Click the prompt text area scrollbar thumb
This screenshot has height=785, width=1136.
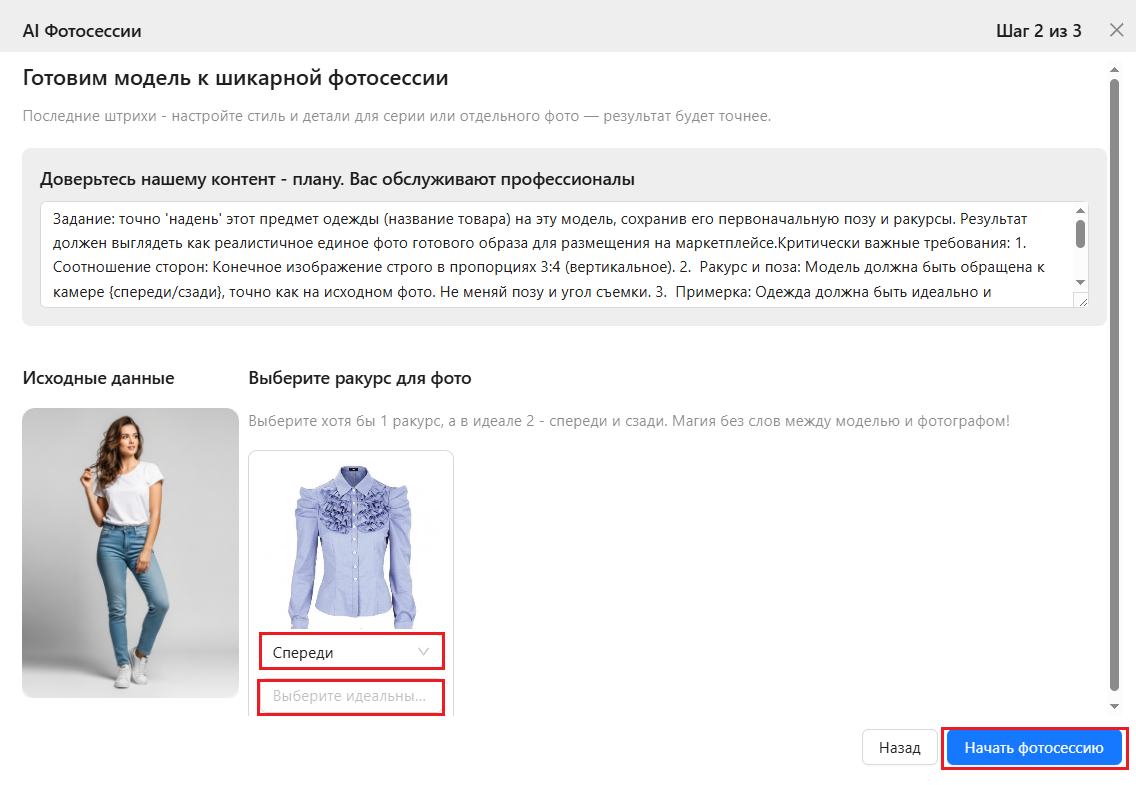tap(1080, 234)
